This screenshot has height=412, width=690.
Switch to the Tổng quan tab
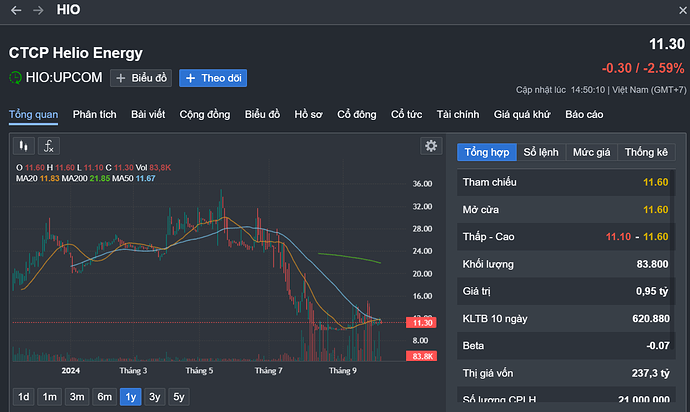tap(33, 114)
